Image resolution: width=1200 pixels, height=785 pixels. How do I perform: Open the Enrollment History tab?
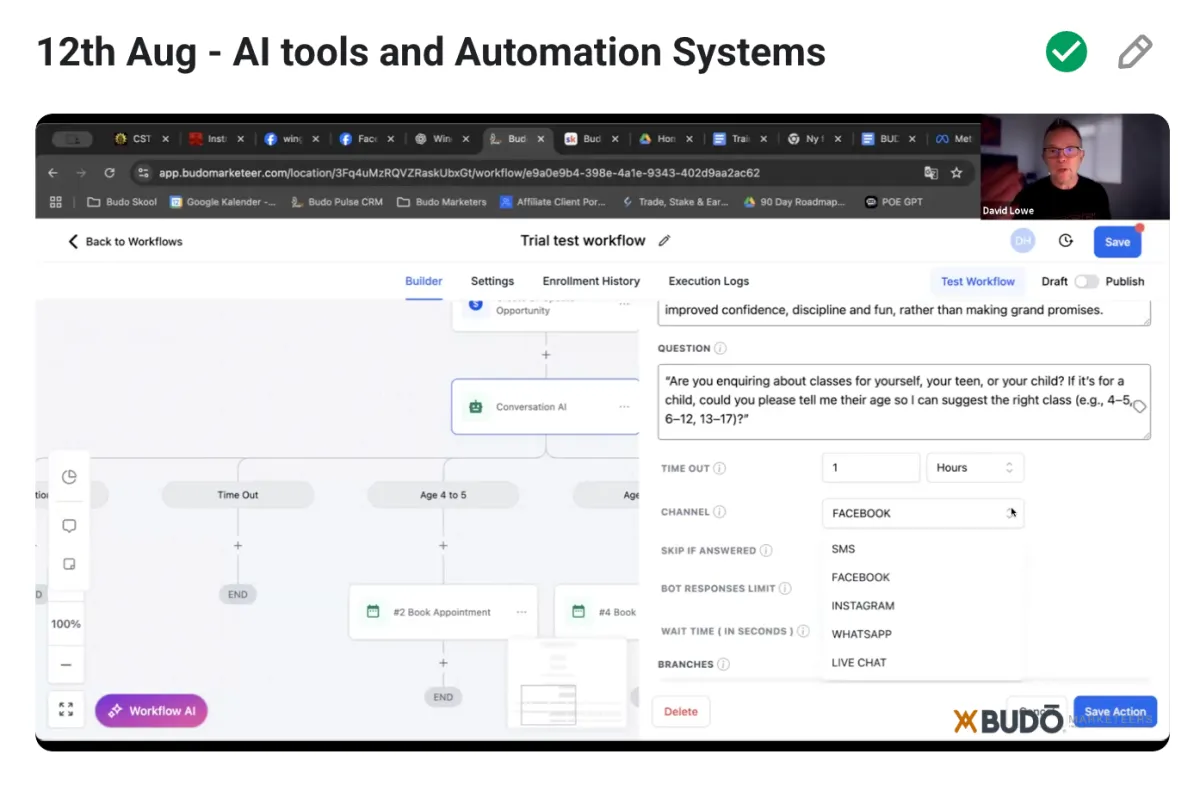591,282
